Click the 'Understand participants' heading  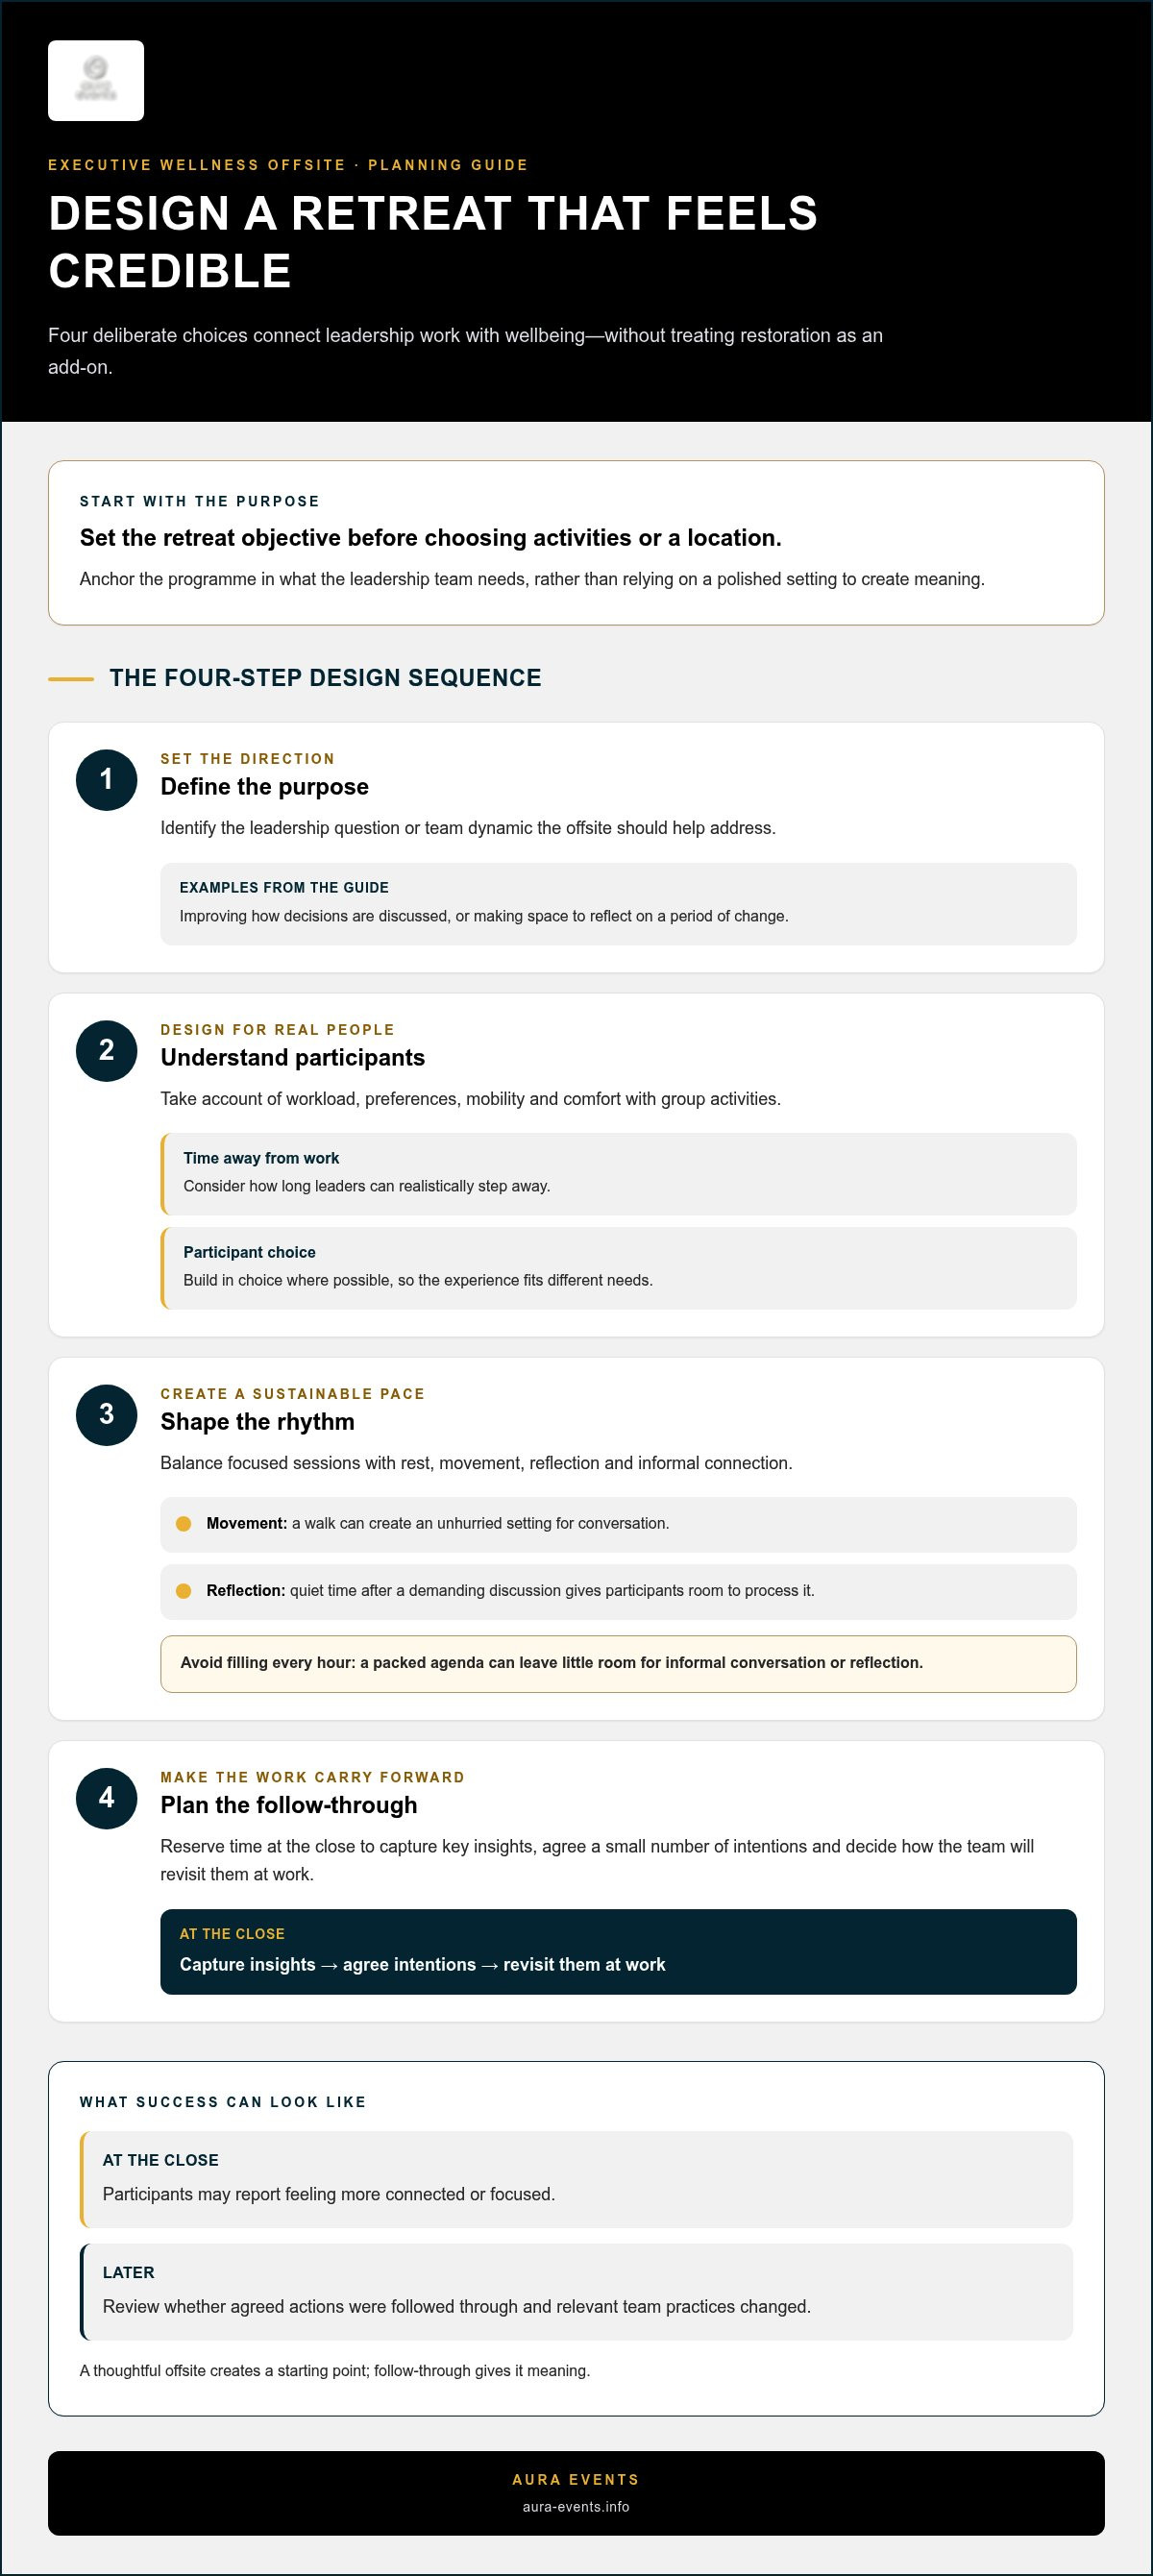click(293, 1058)
